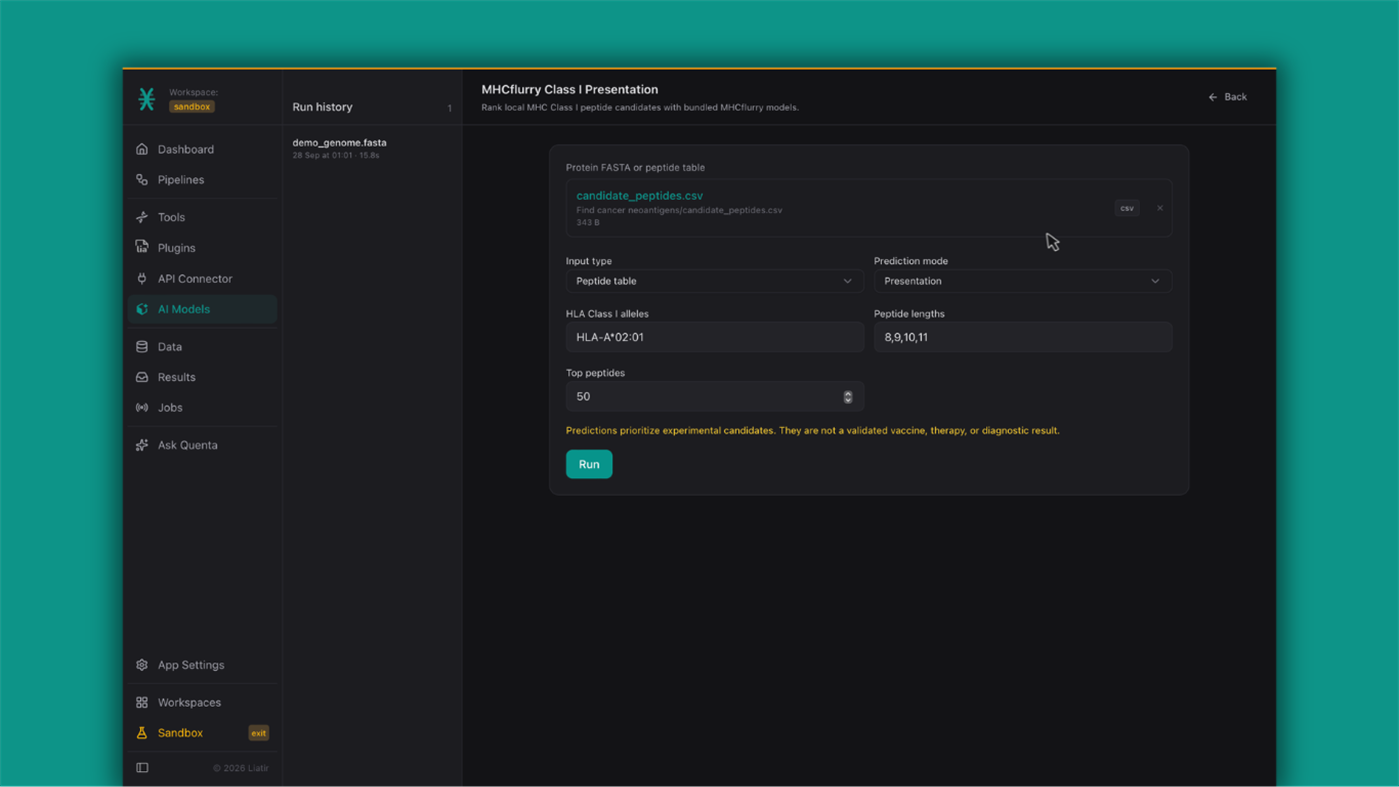Click the Run history heading
The width and height of the screenshot is (1399, 787).
(322, 107)
